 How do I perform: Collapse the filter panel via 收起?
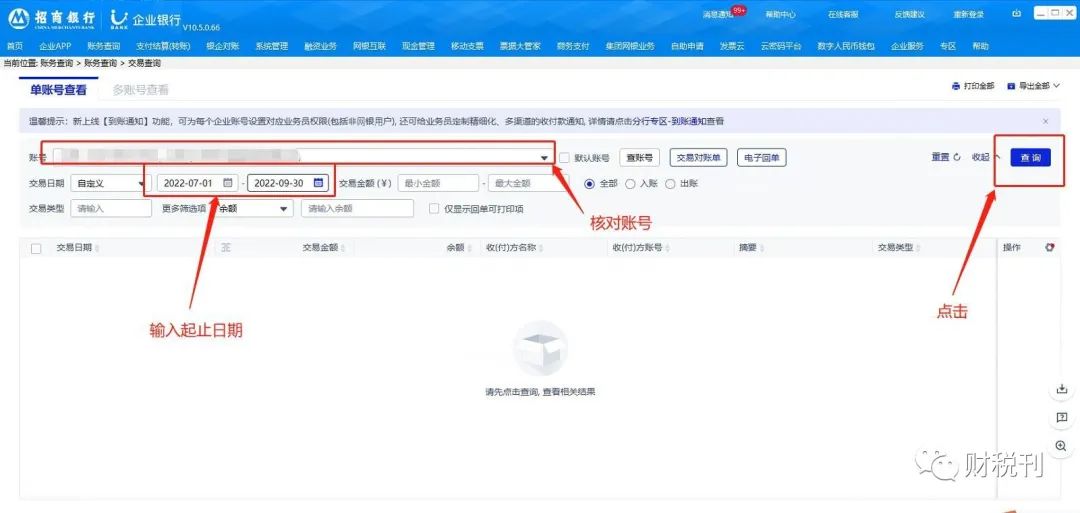(x=985, y=158)
